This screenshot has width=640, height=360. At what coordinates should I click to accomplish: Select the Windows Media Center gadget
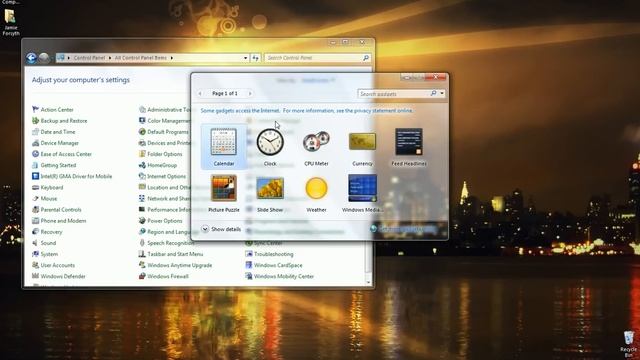coord(362,193)
